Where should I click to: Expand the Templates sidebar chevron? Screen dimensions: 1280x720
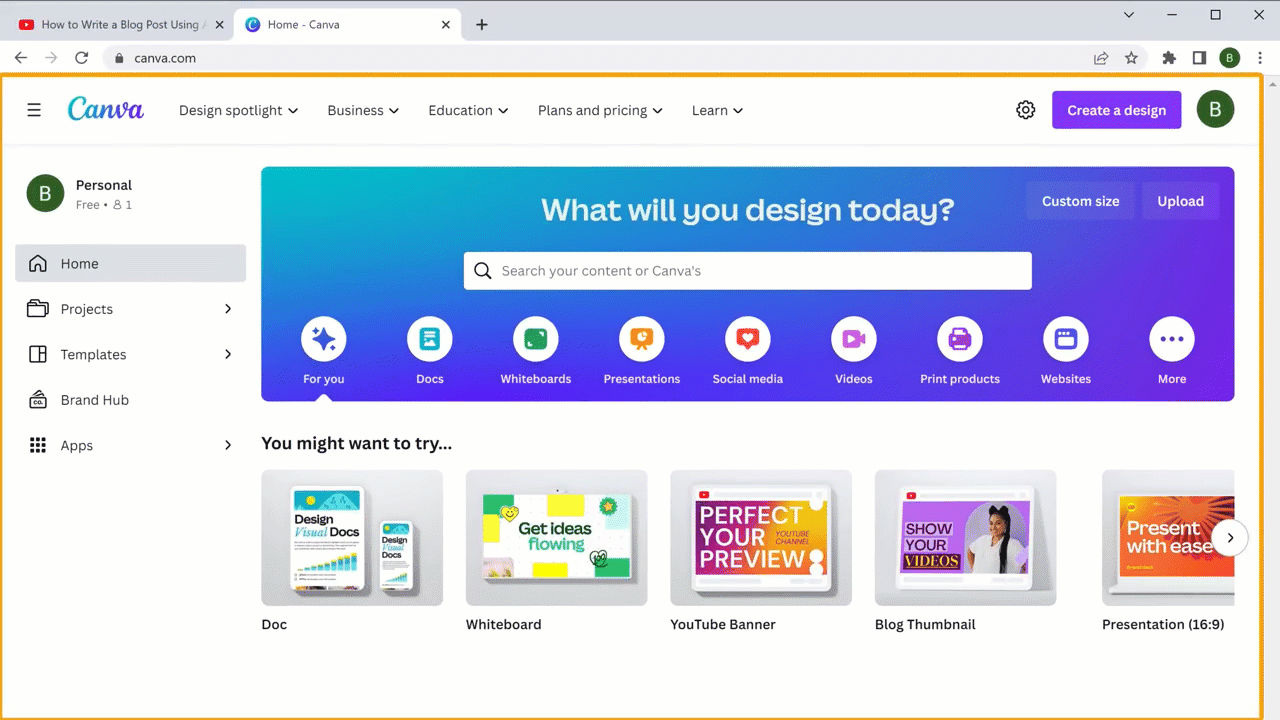pos(228,354)
